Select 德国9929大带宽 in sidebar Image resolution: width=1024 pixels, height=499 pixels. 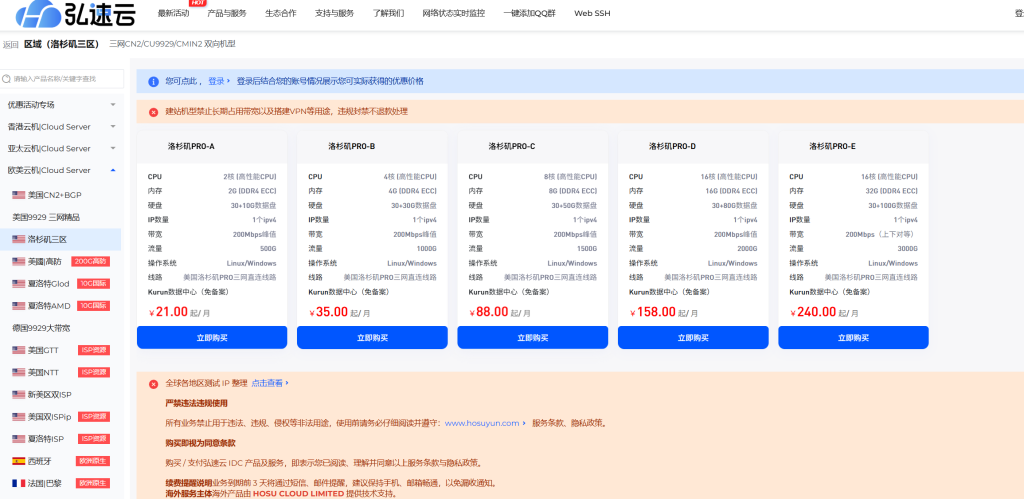pos(41,328)
